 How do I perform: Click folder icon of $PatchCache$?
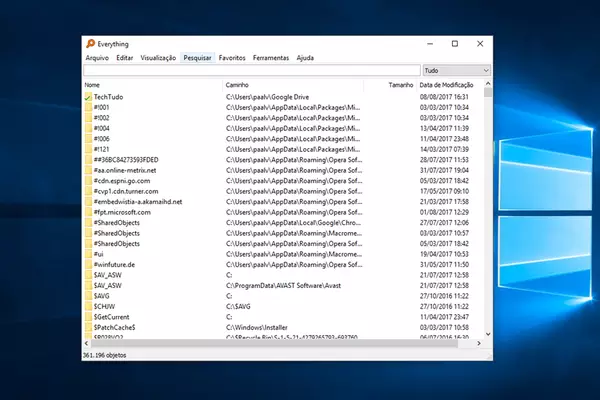(x=88, y=327)
